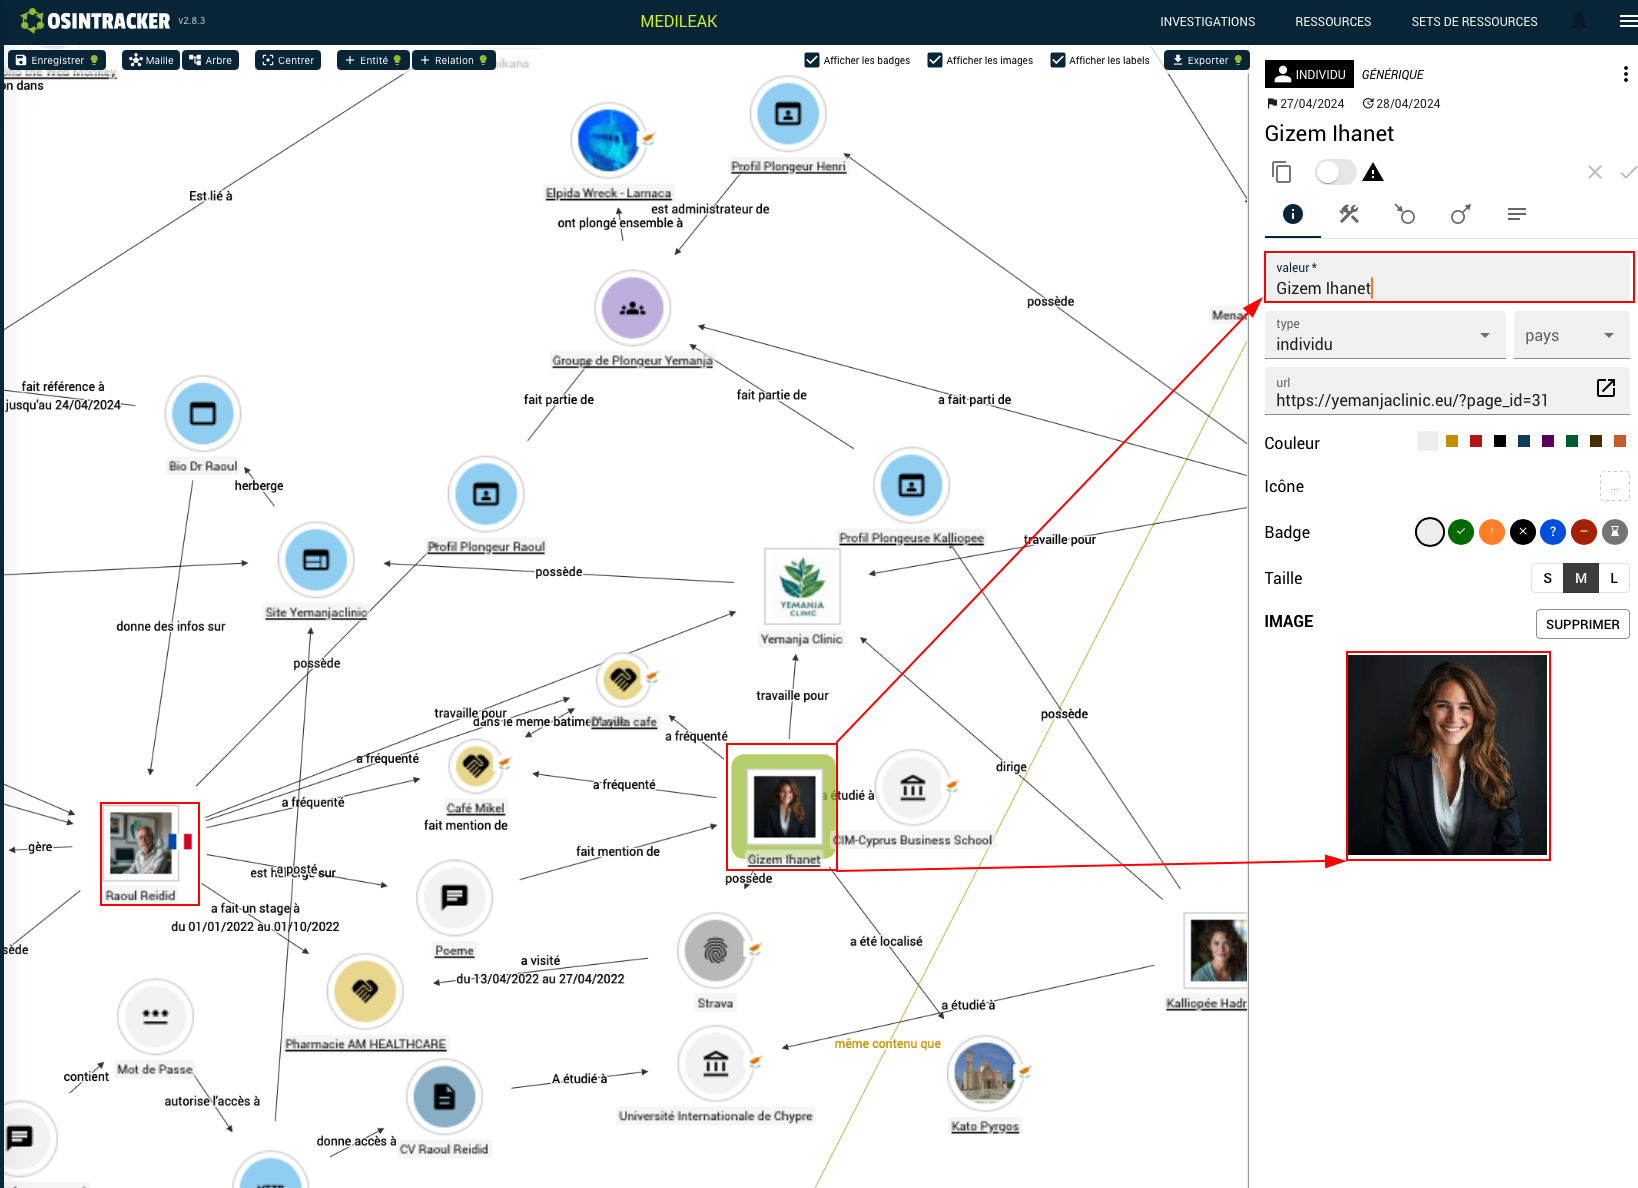The height and width of the screenshot is (1188, 1638).
Task: Select the Poeme node
Action: 454,897
